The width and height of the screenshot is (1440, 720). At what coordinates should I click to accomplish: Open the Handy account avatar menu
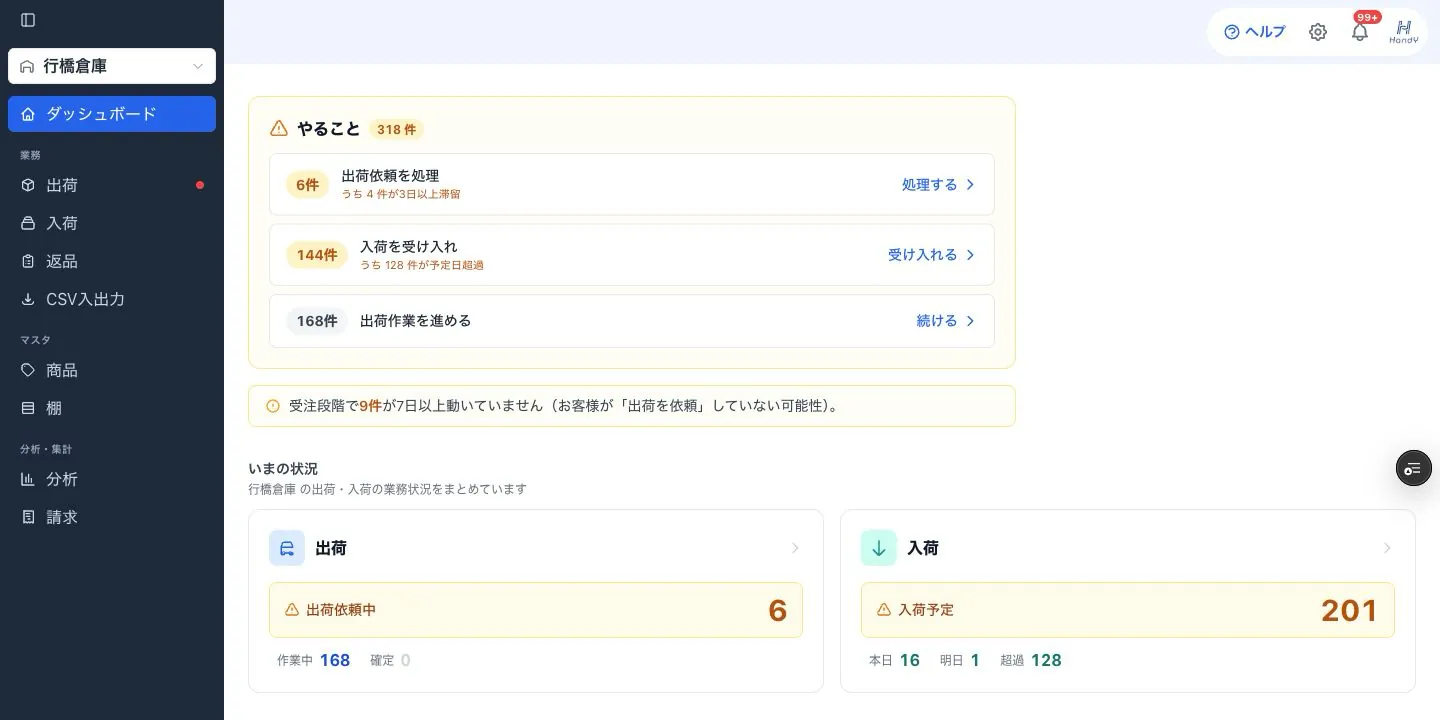coord(1403,32)
